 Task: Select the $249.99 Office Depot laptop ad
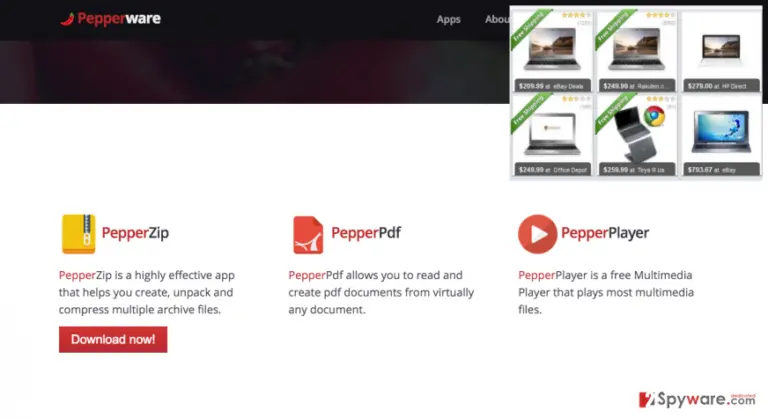coord(552,135)
